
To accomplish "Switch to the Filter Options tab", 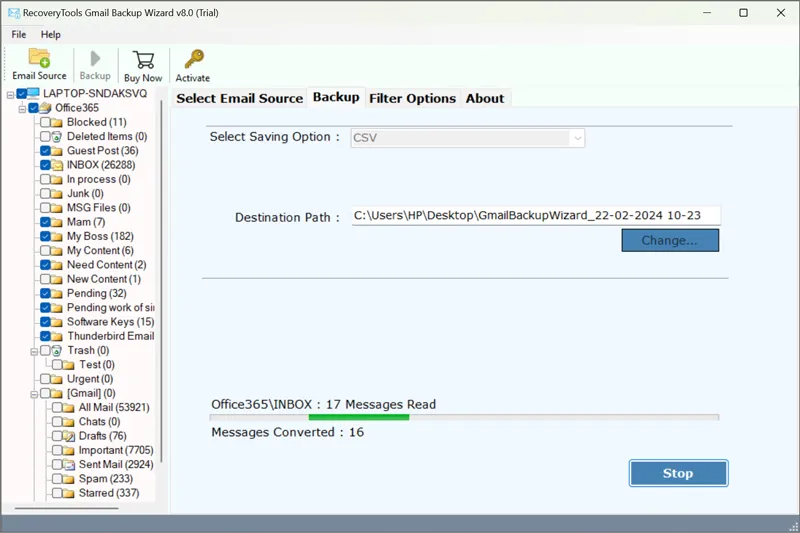I will click(x=412, y=98).
